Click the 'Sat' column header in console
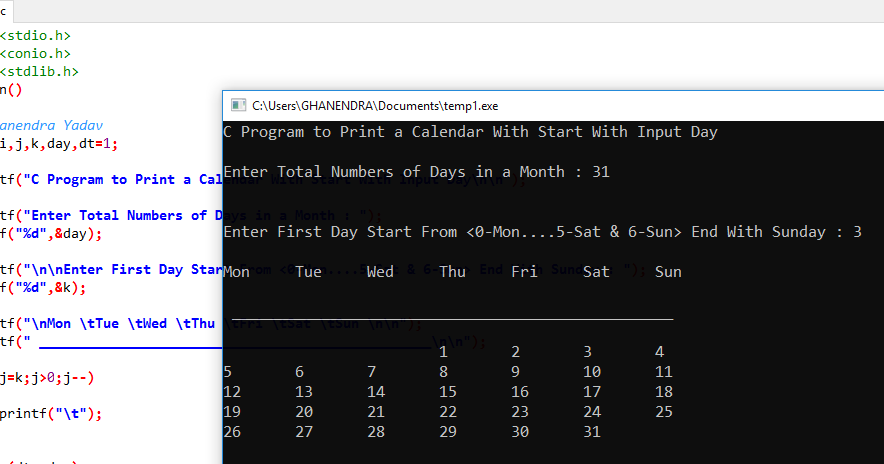This screenshot has height=464, width=884. 596,272
